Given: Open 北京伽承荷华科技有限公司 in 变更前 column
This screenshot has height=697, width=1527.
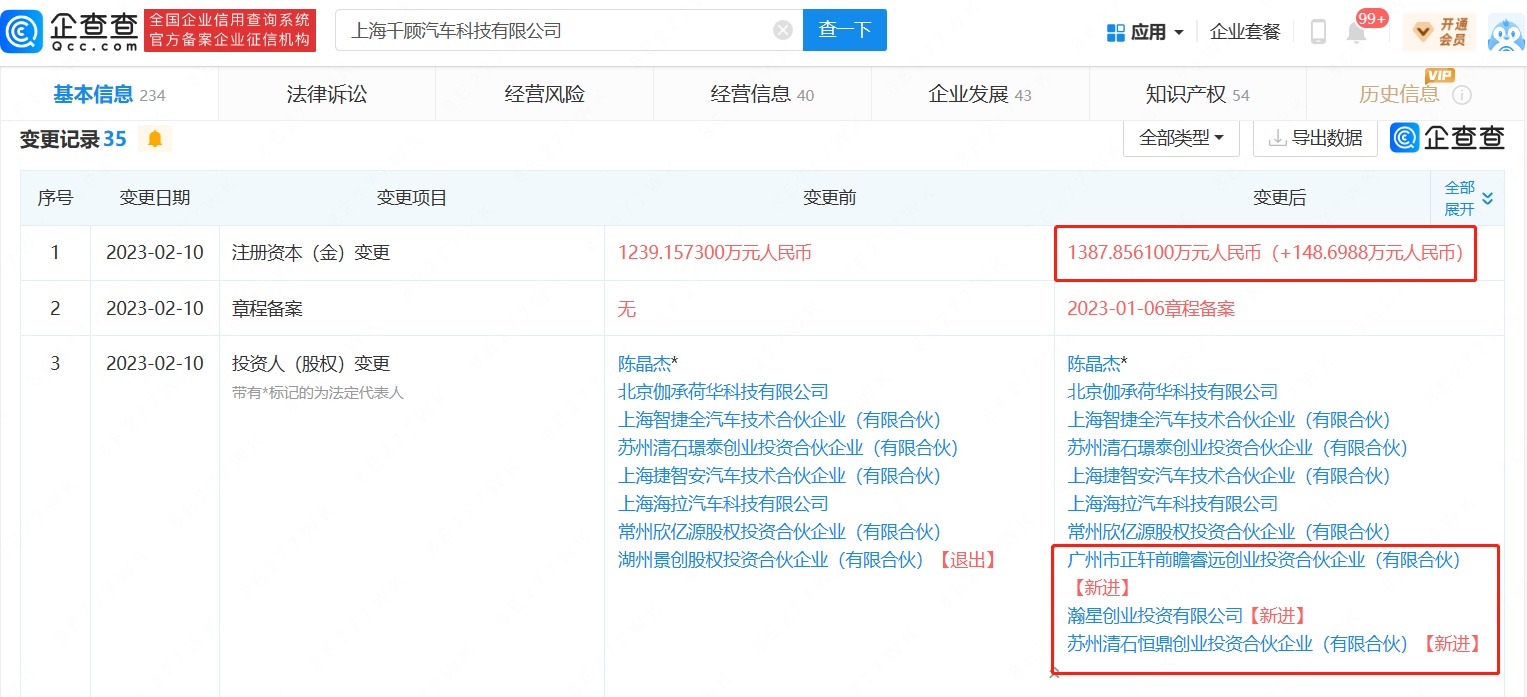Looking at the screenshot, I should pos(724,392).
